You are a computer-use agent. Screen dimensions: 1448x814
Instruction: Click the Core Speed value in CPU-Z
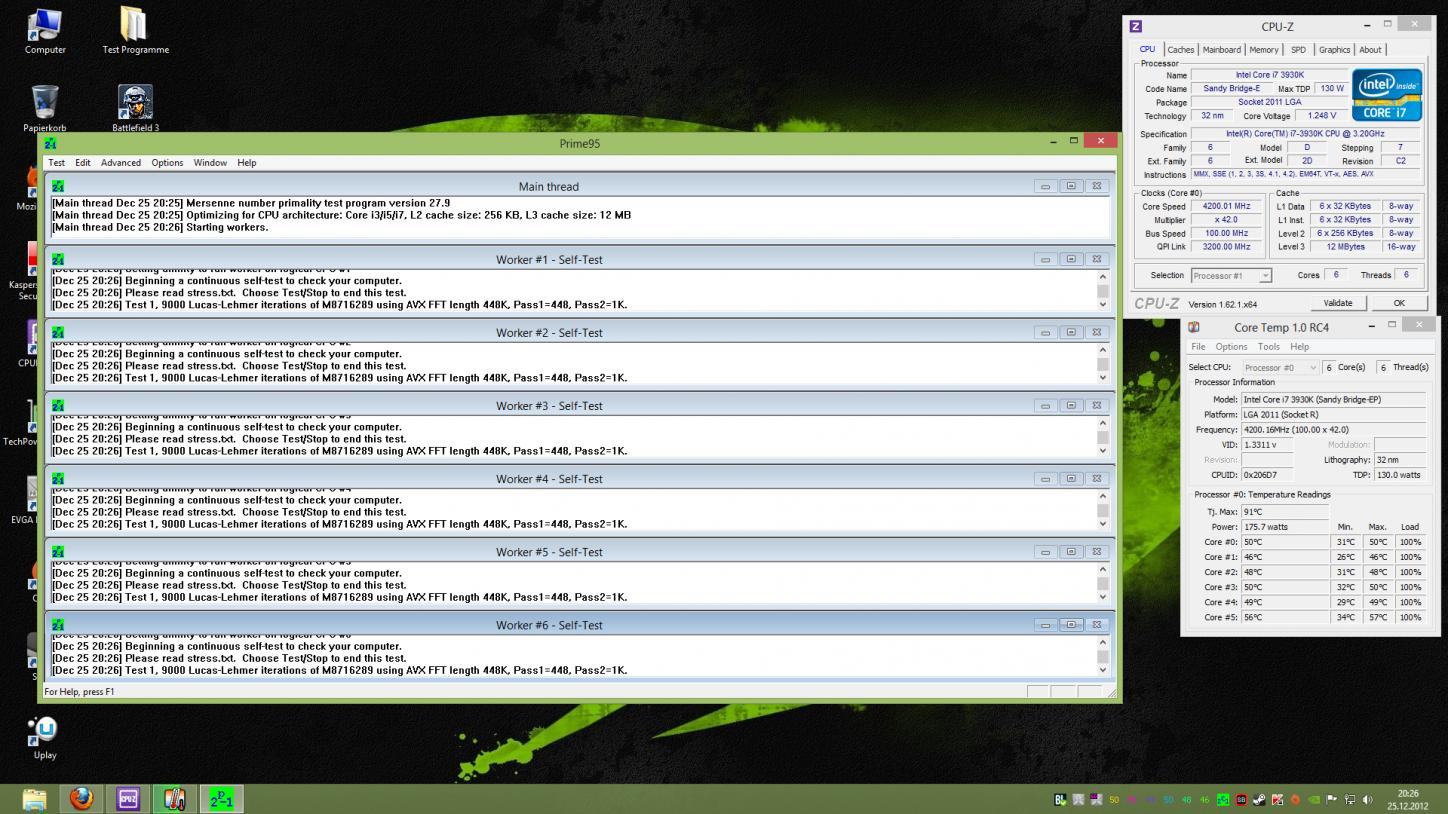(1226, 207)
